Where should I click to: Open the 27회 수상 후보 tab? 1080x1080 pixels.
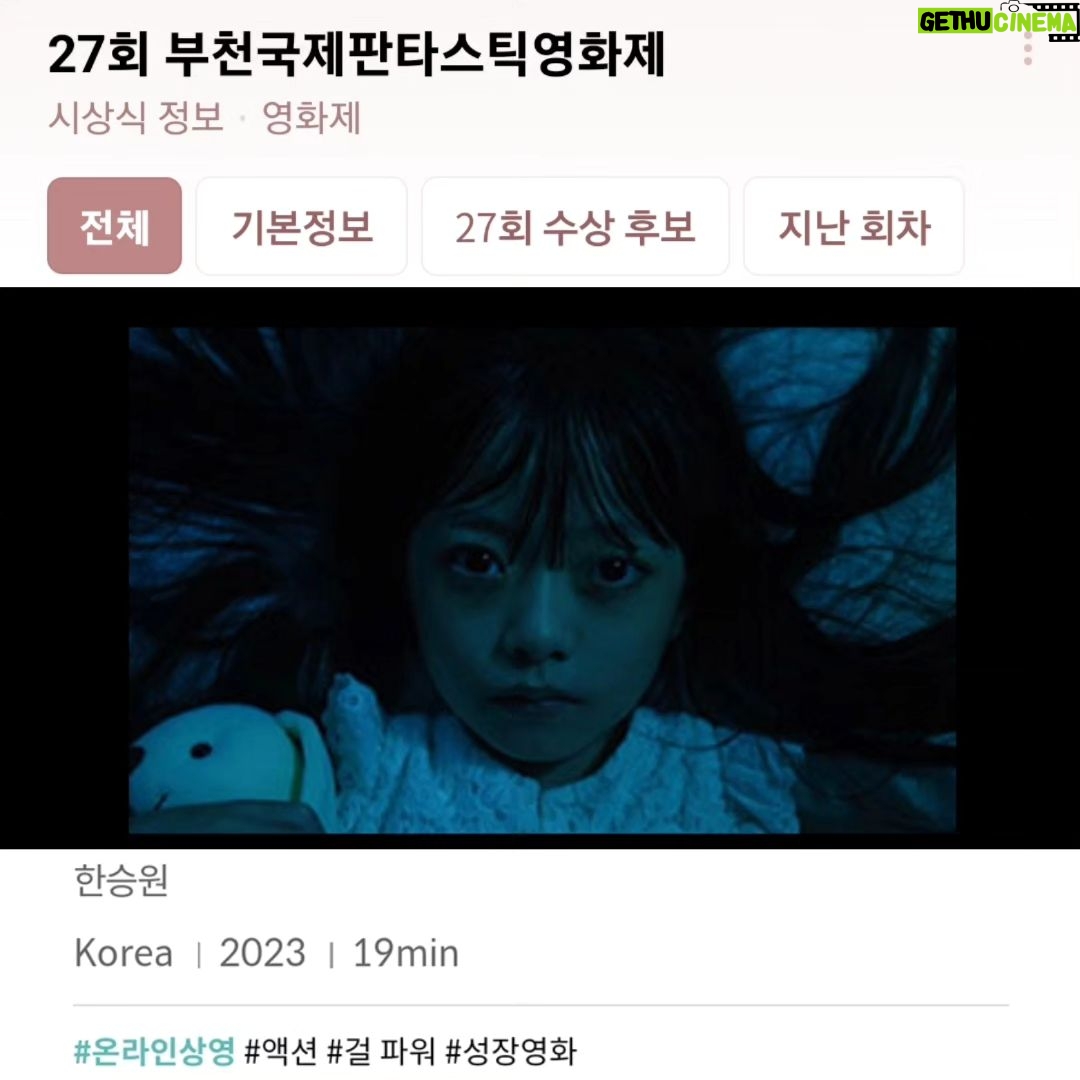575,226
